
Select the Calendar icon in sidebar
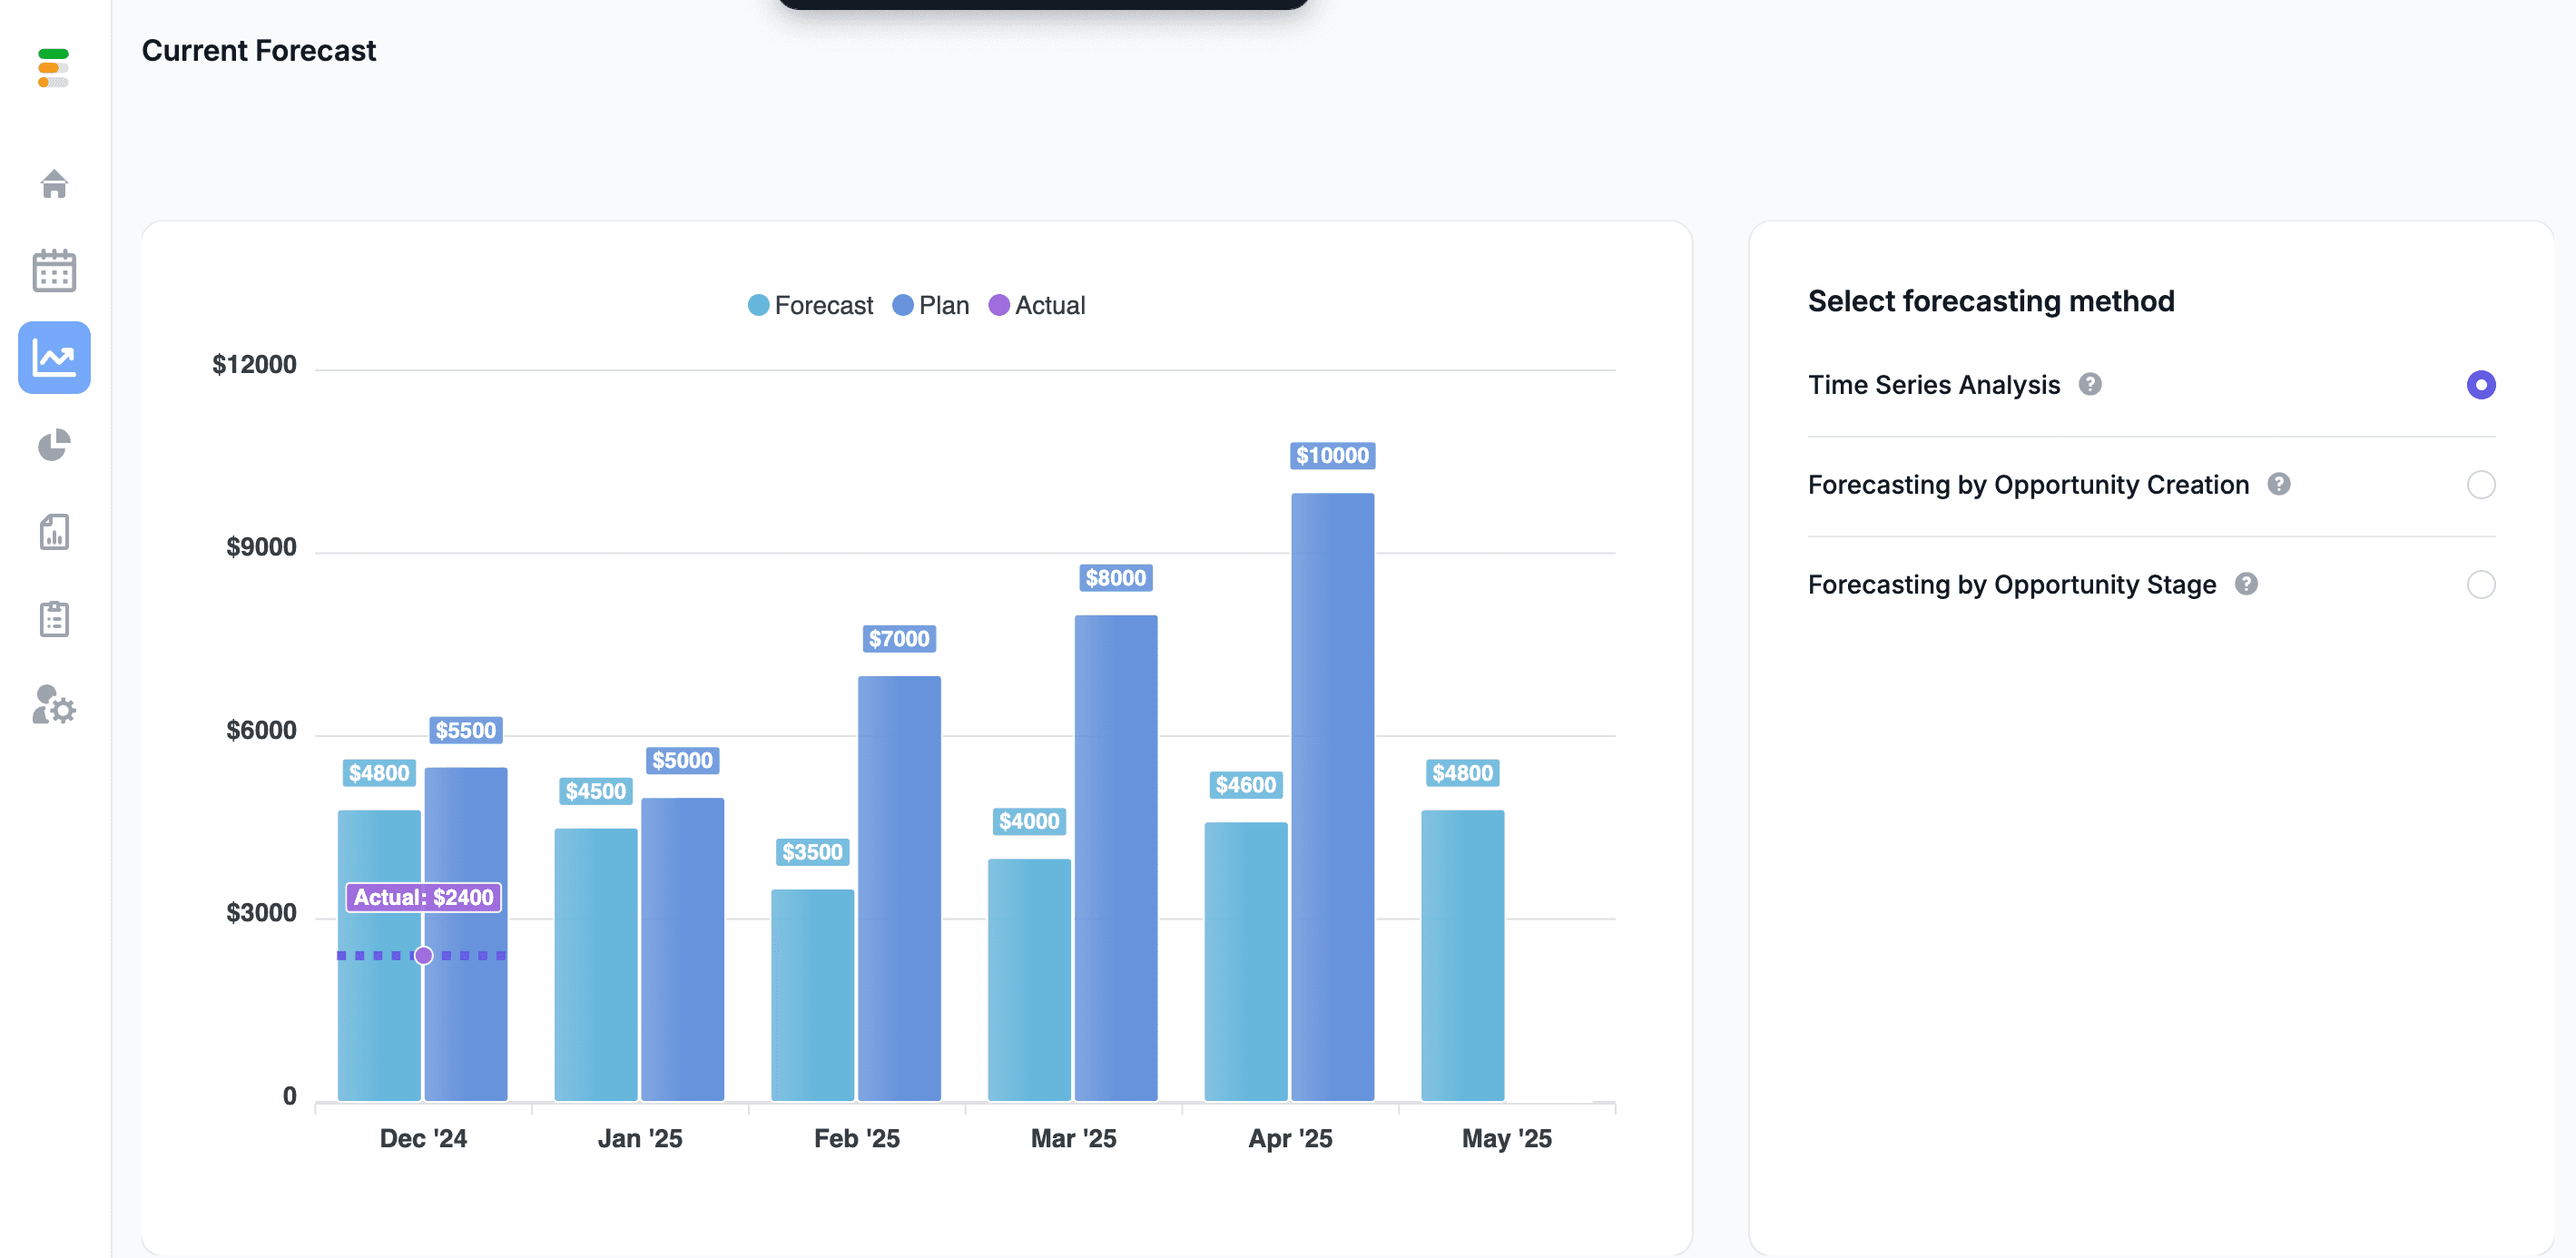coord(54,268)
